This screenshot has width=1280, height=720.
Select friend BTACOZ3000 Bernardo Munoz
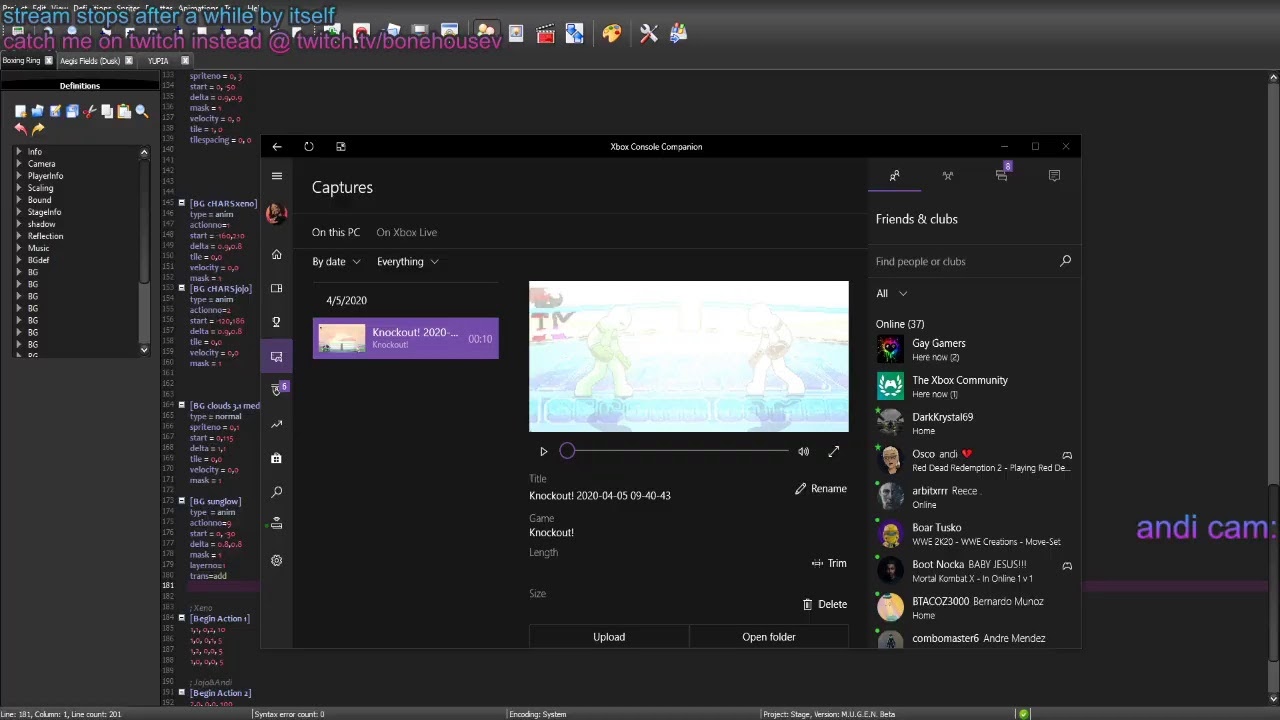pyautogui.click(x=974, y=608)
